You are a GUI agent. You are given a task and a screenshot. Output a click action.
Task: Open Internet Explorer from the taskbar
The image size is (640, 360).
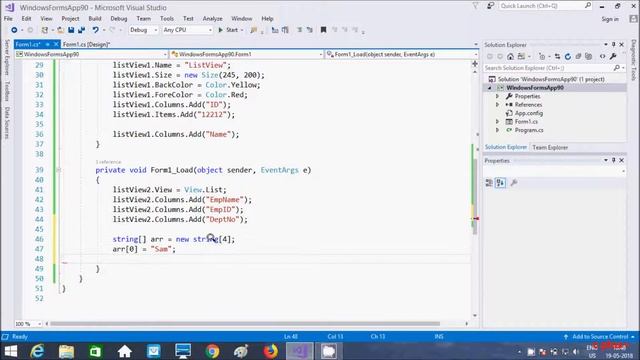[x=37, y=351]
